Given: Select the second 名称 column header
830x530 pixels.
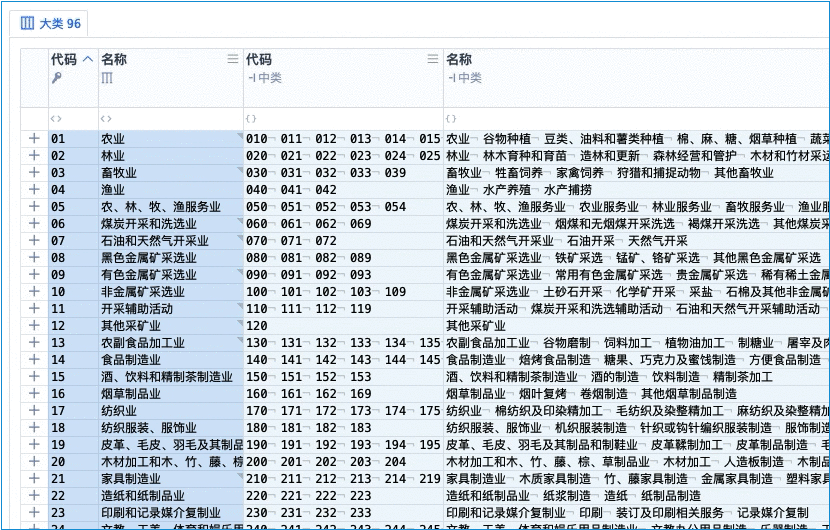Looking at the screenshot, I should pos(630,60).
